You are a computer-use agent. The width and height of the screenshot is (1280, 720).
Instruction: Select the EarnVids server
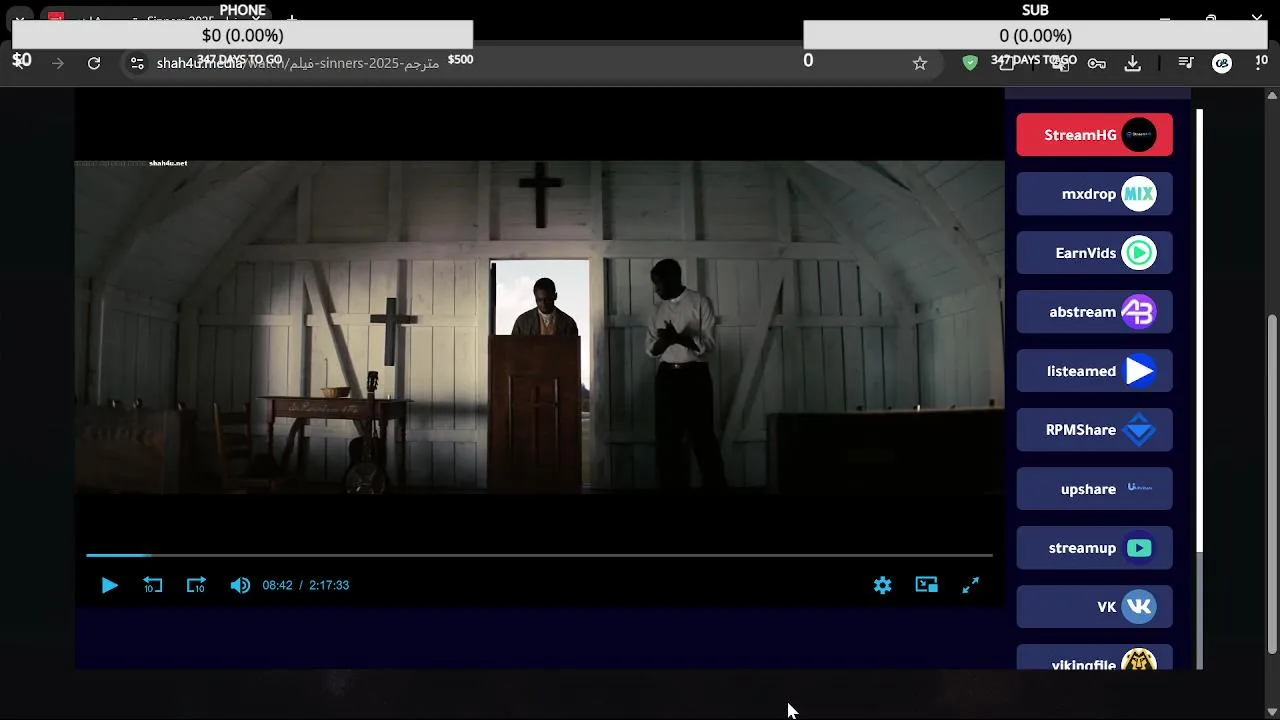[x=1094, y=253]
